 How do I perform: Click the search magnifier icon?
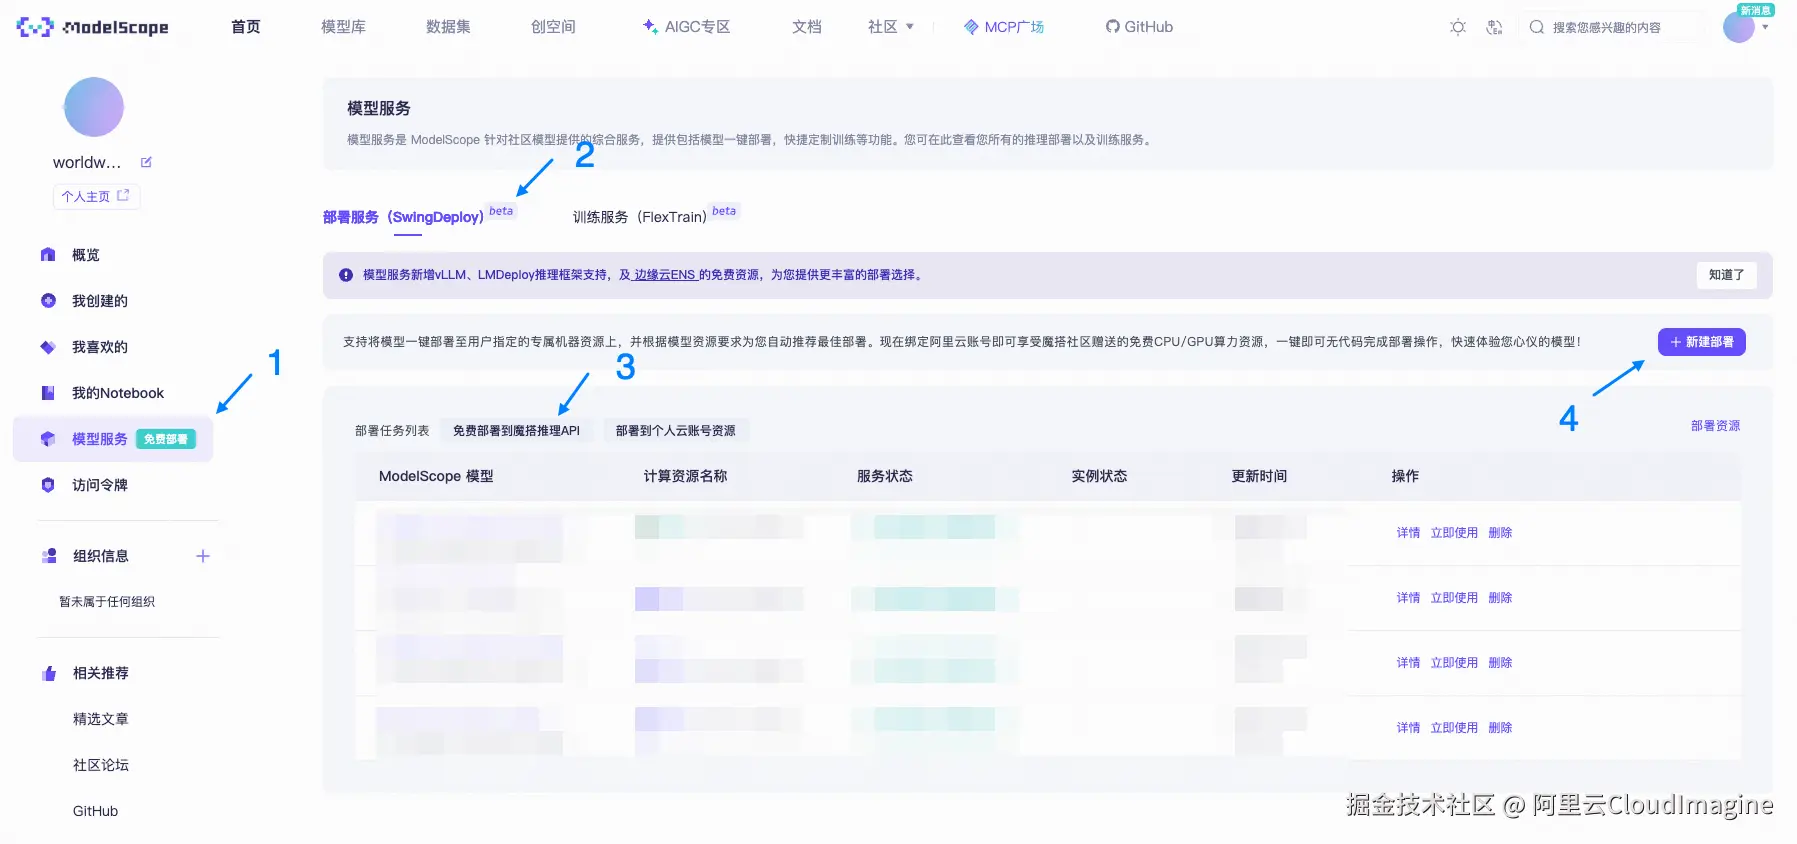[1537, 27]
